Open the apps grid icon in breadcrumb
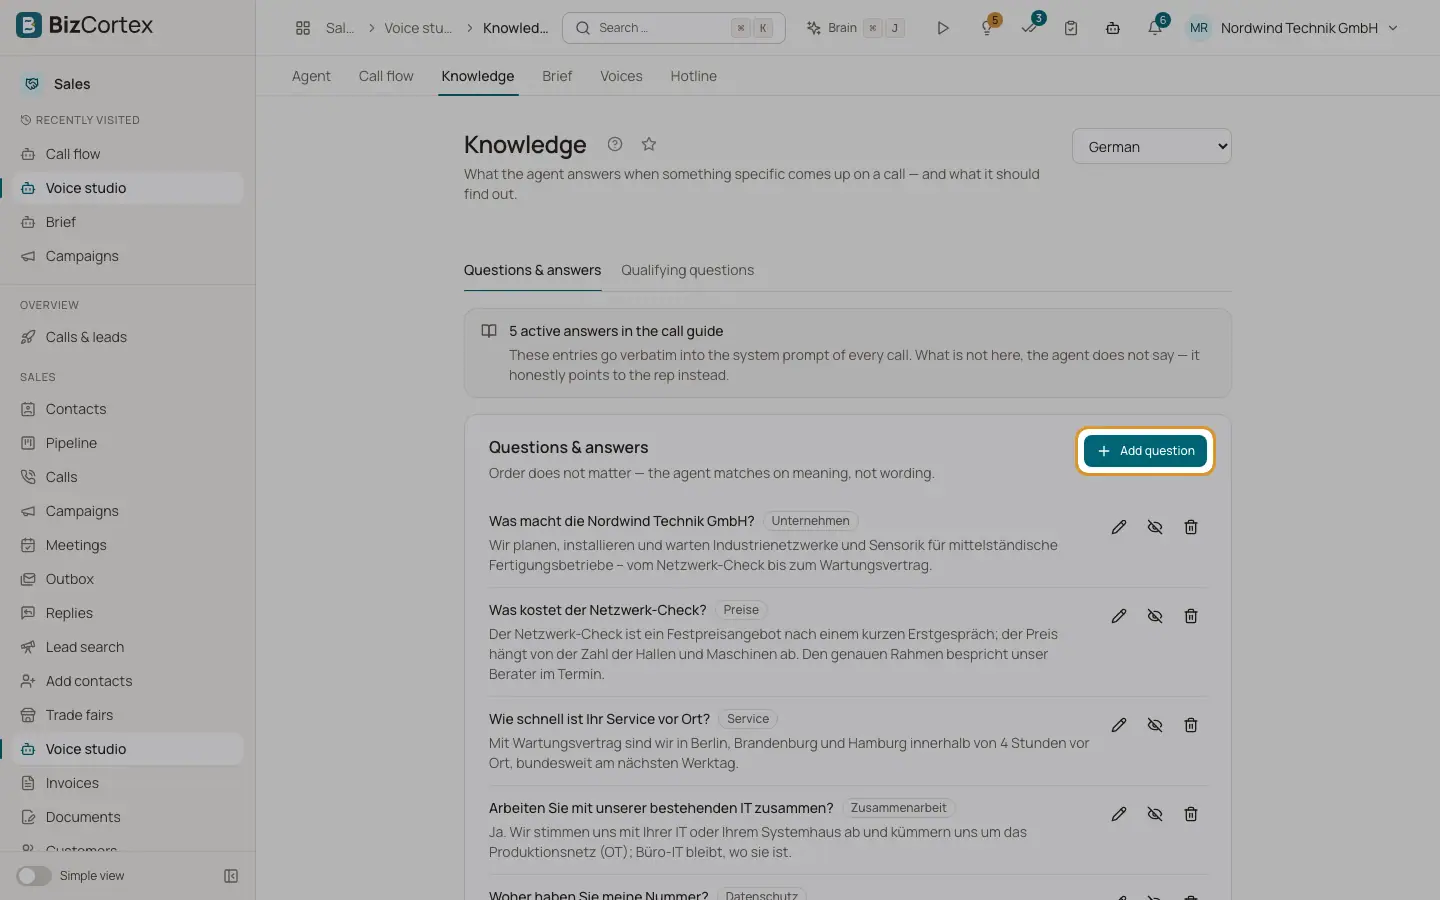The width and height of the screenshot is (1440, 900). [303, 28]
